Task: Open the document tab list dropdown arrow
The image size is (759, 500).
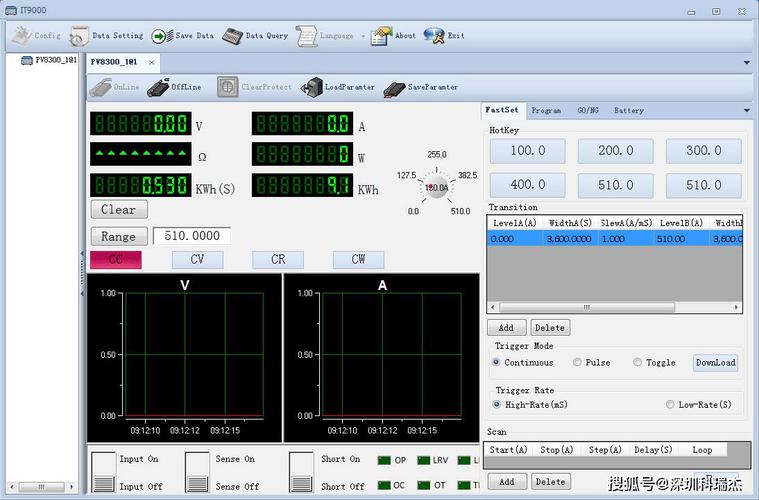Action: (747, 62)
